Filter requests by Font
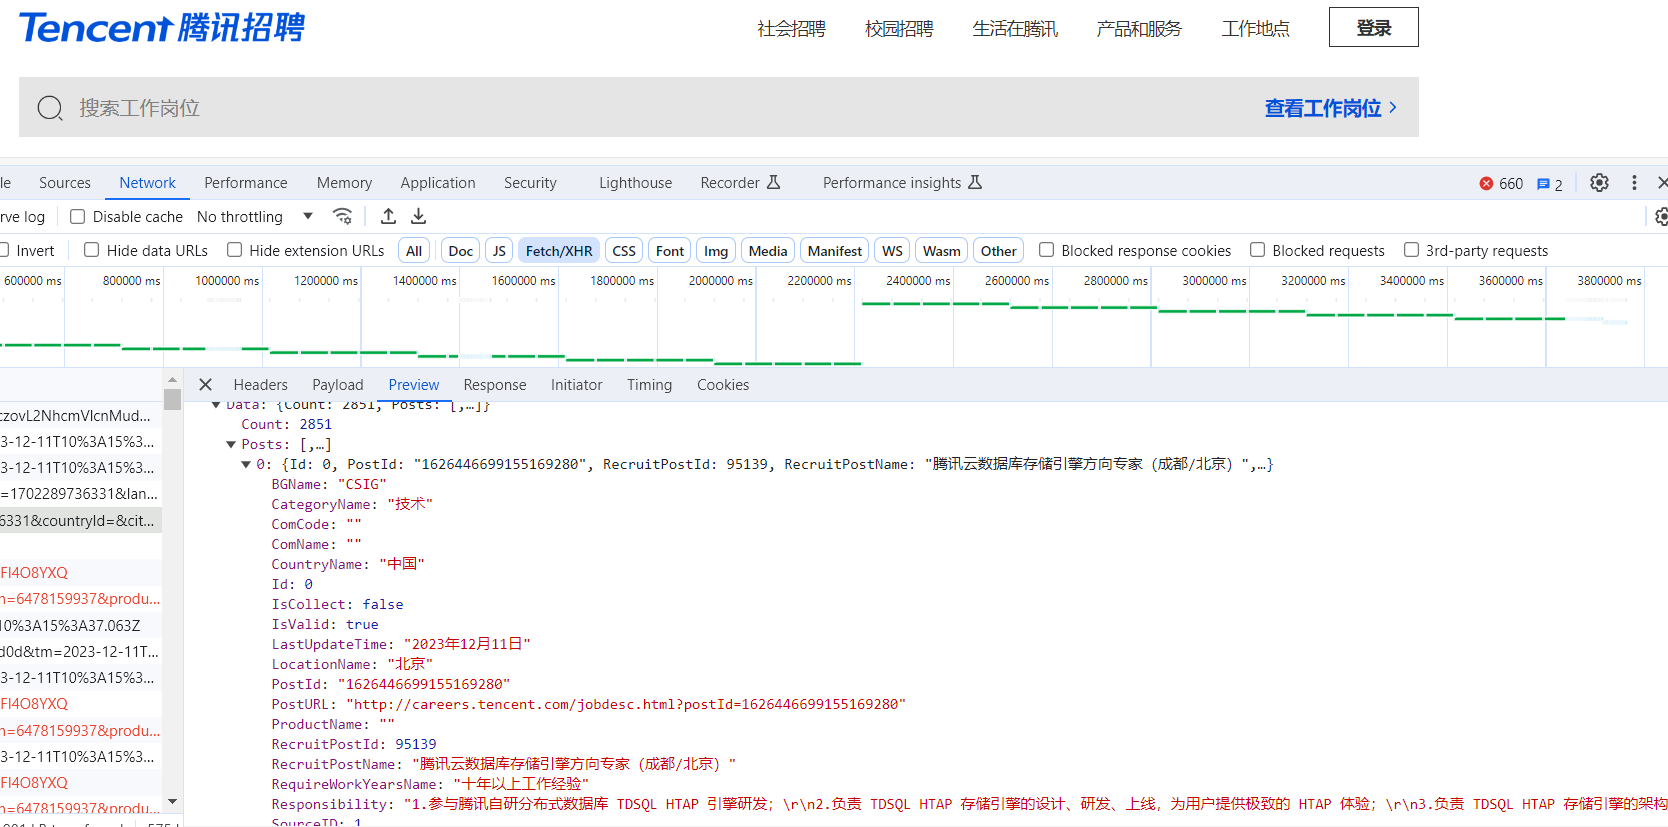The image size is (1668, 827). click(670, 251)
